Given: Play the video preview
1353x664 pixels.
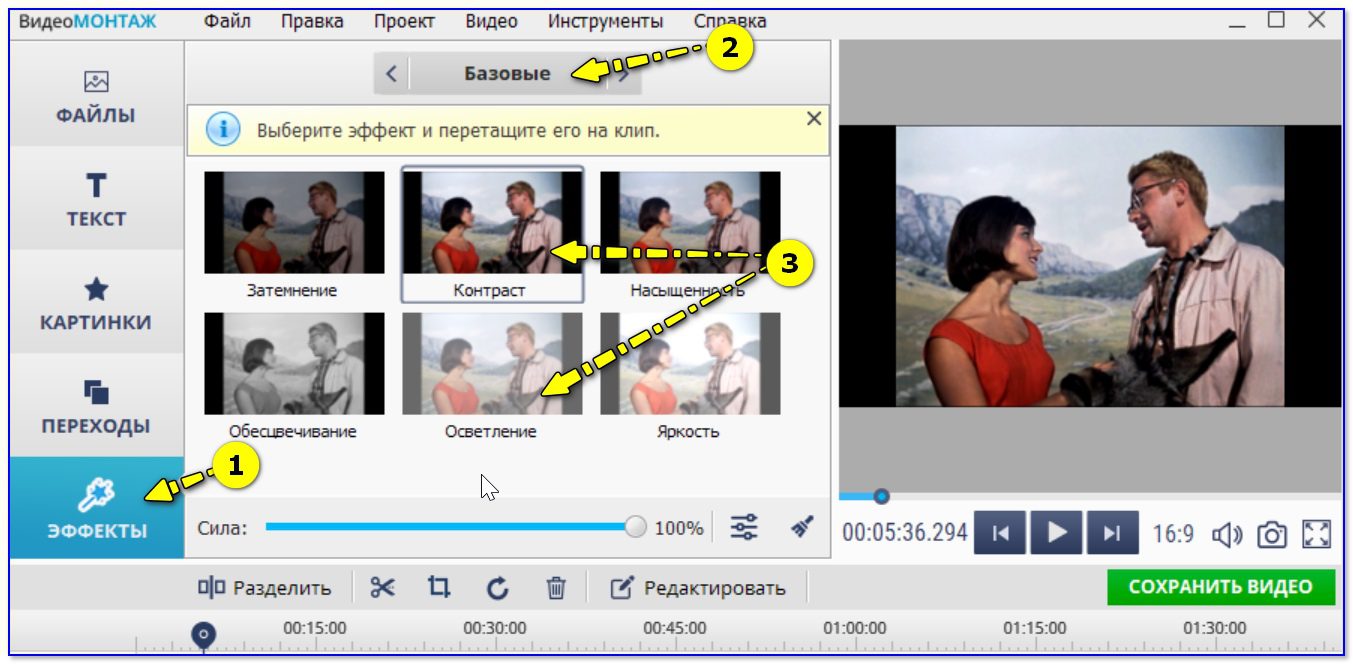Looking at the screenshot, I should click(x=1056, y=533).
